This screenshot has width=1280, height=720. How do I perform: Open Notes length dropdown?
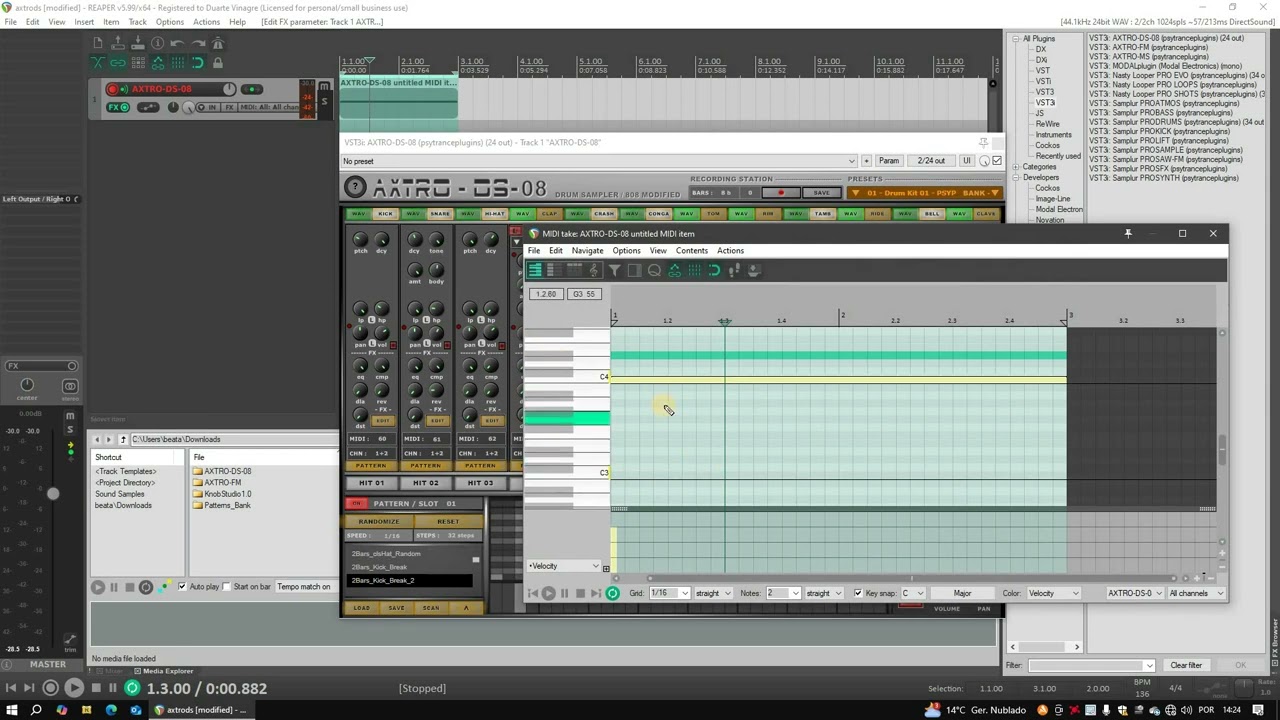pyautogui.click(x=782, y=593)
